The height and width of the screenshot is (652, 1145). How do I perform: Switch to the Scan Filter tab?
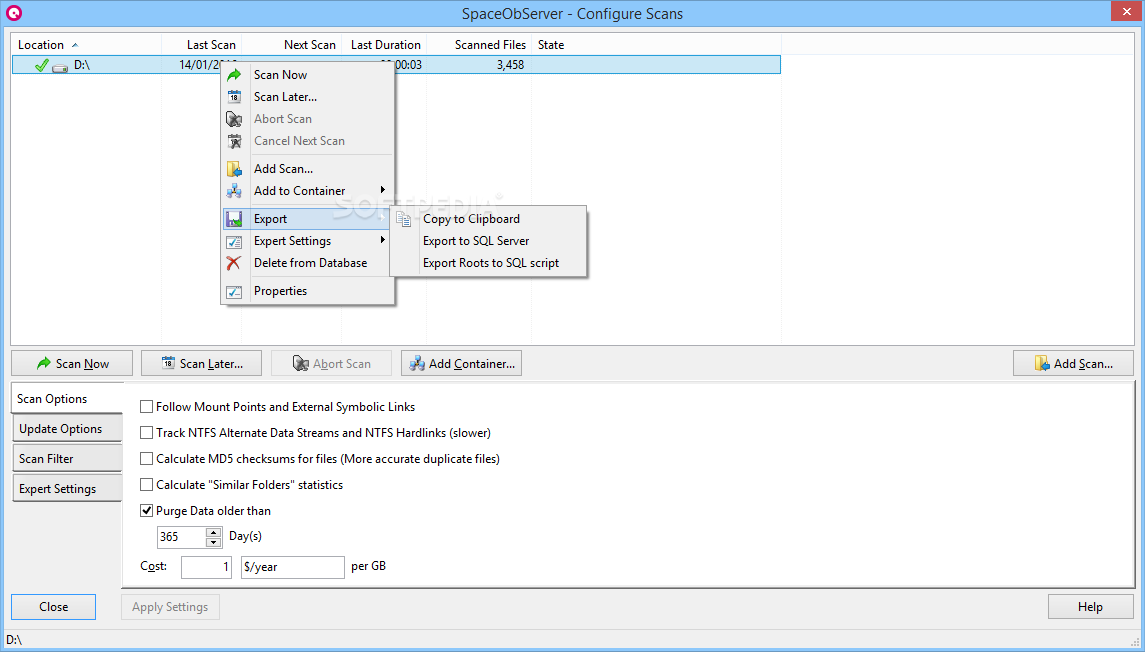(66, 459)
